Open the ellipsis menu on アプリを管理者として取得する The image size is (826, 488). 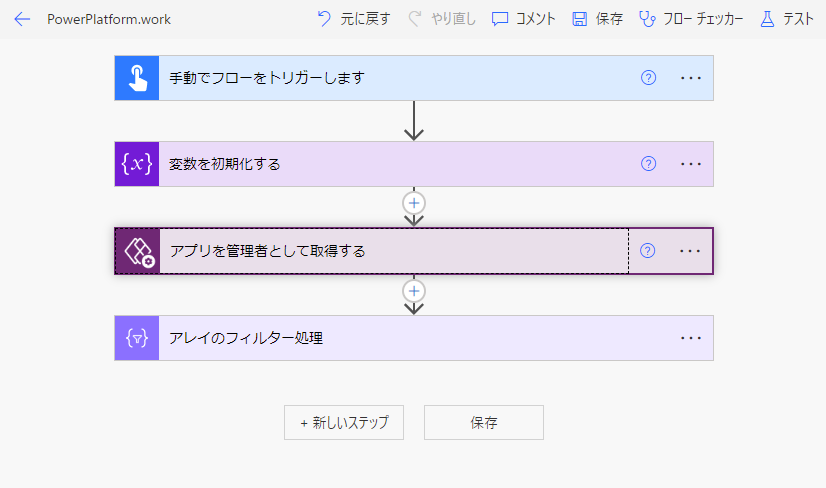point(690,251)
